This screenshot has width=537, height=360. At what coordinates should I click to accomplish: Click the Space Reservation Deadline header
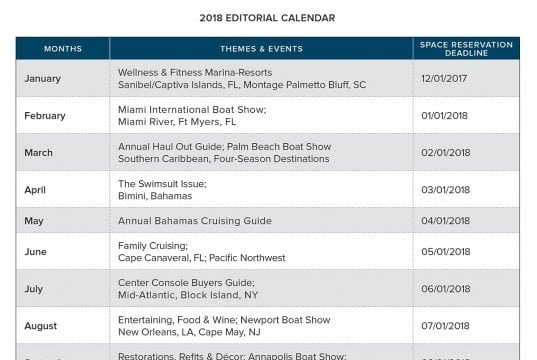click(466, 49)
